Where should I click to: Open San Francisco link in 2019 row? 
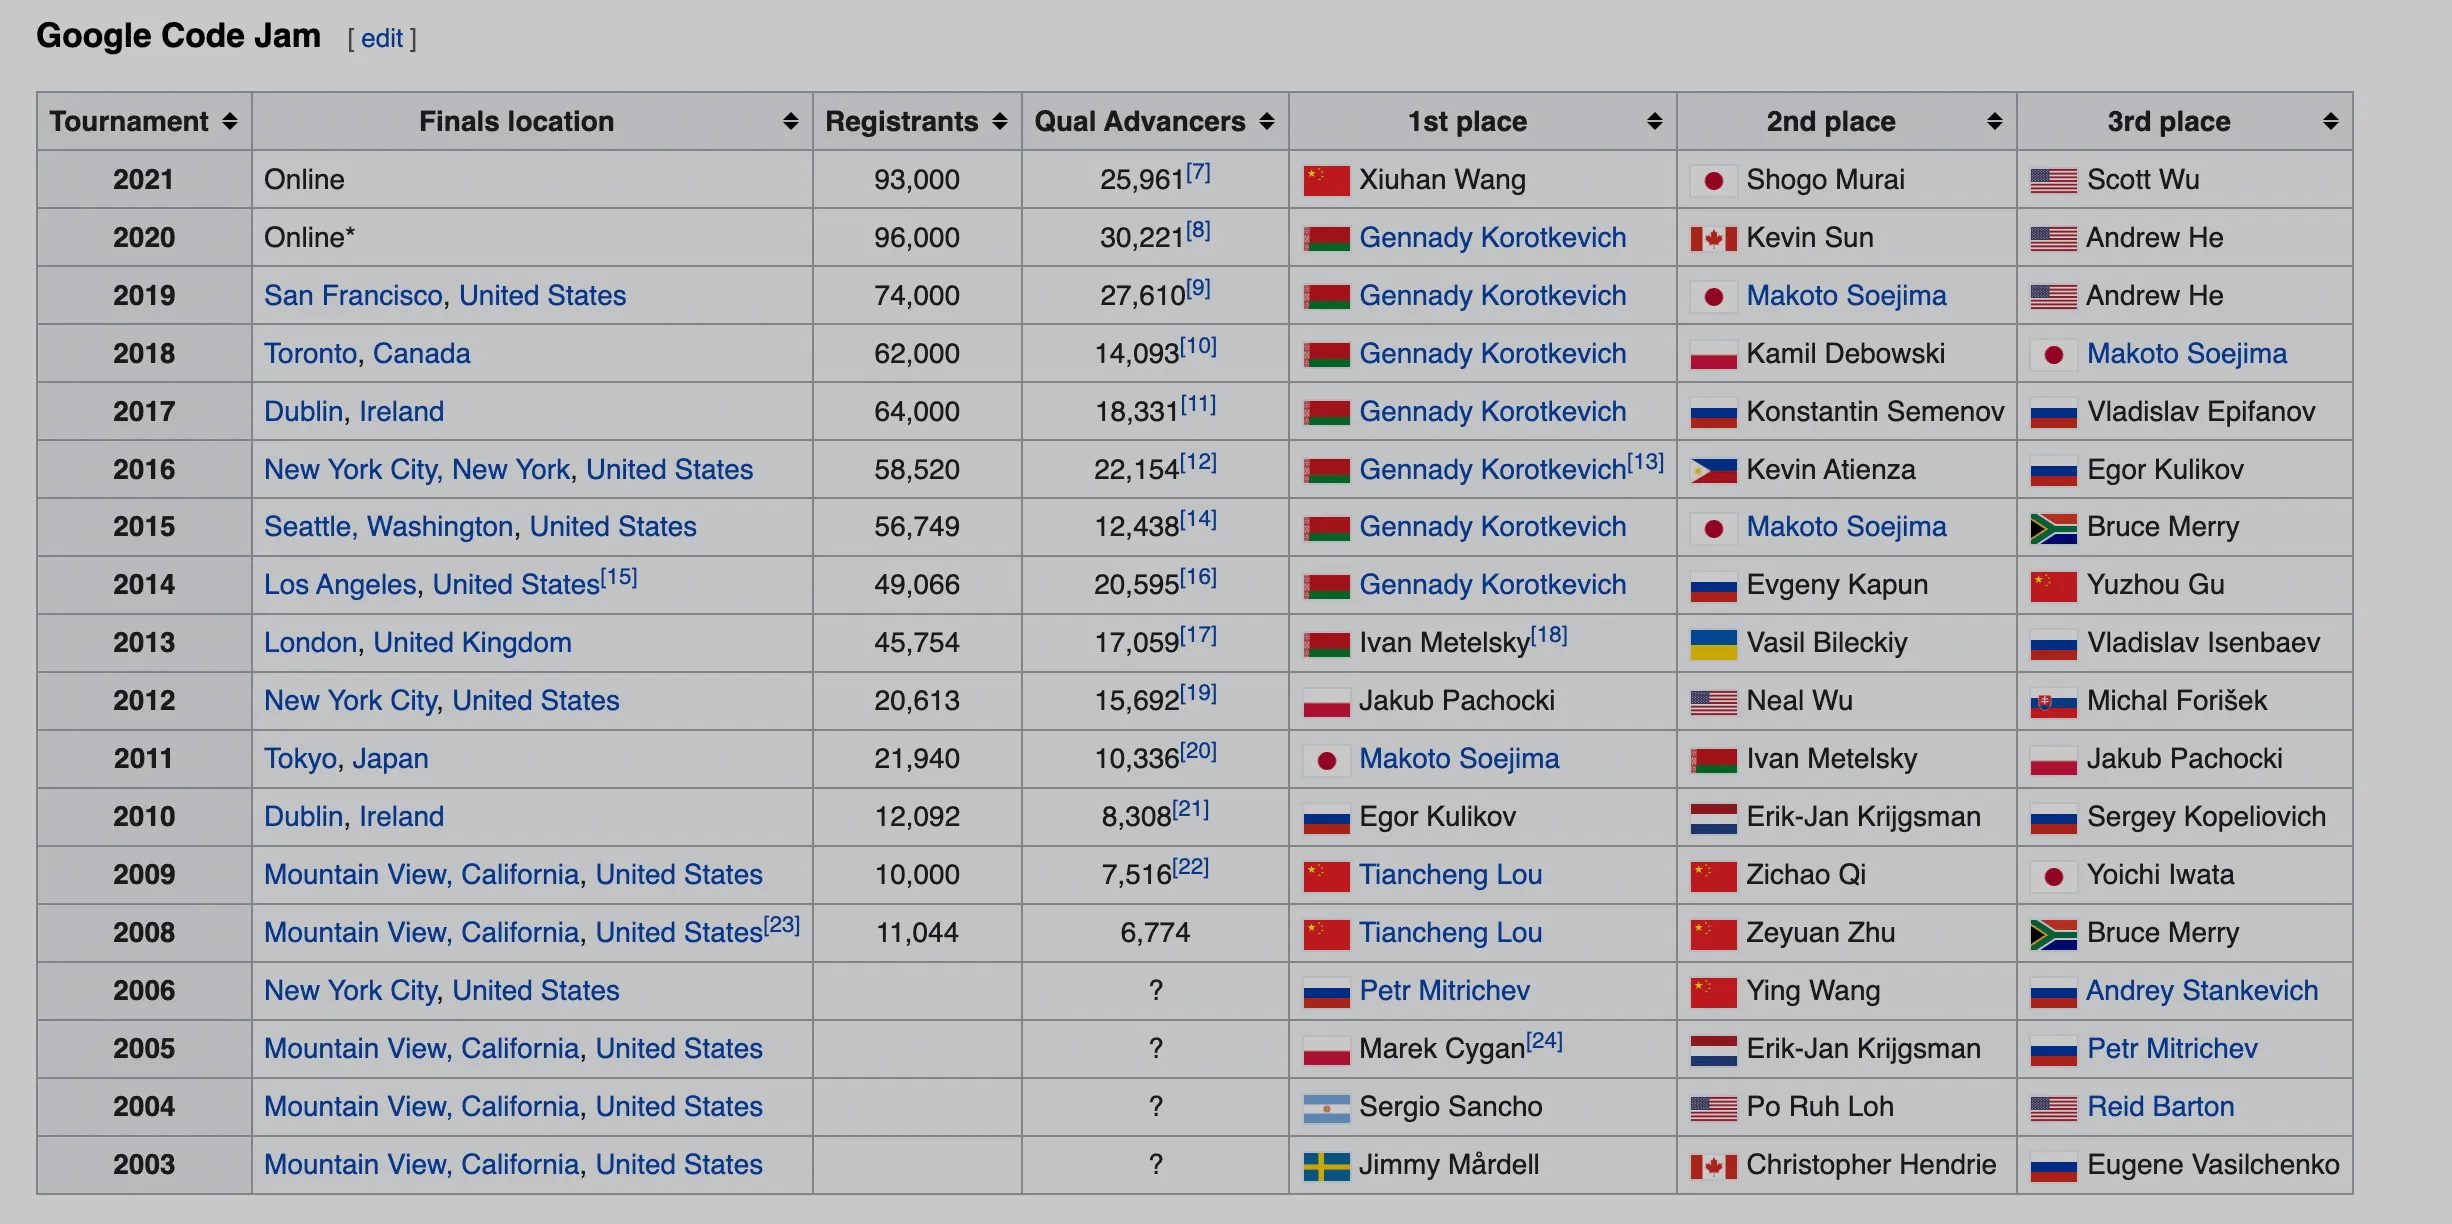point(353,296)
